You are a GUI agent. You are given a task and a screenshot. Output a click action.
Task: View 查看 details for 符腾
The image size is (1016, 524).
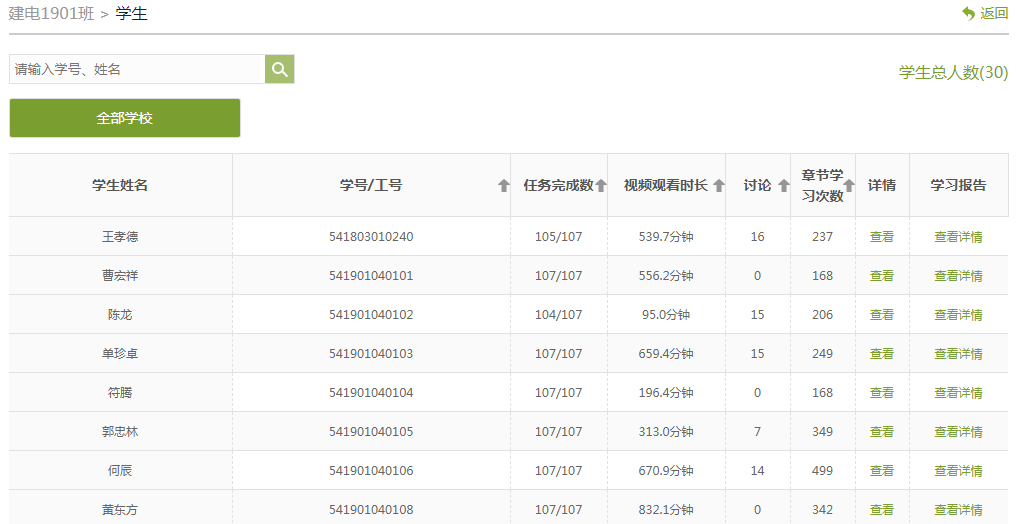[x=882, y=393]
